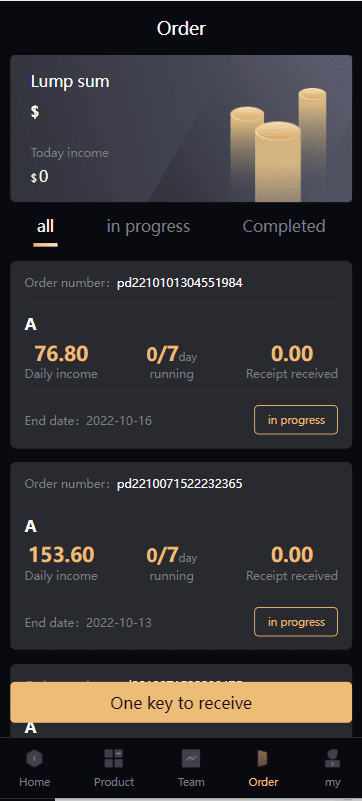Image resolution: width=362 pixels, height=801 pixels.
Task: Click Today income amount
Action: tap(40, 177)
